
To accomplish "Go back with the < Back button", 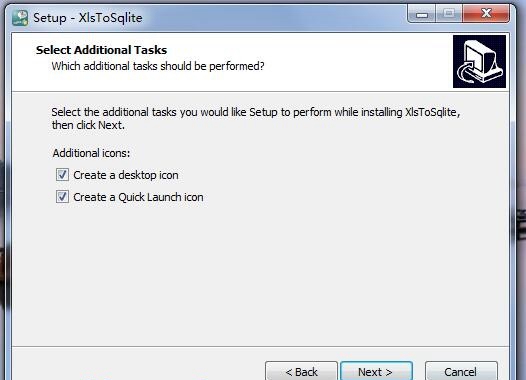I will (301, 371).
